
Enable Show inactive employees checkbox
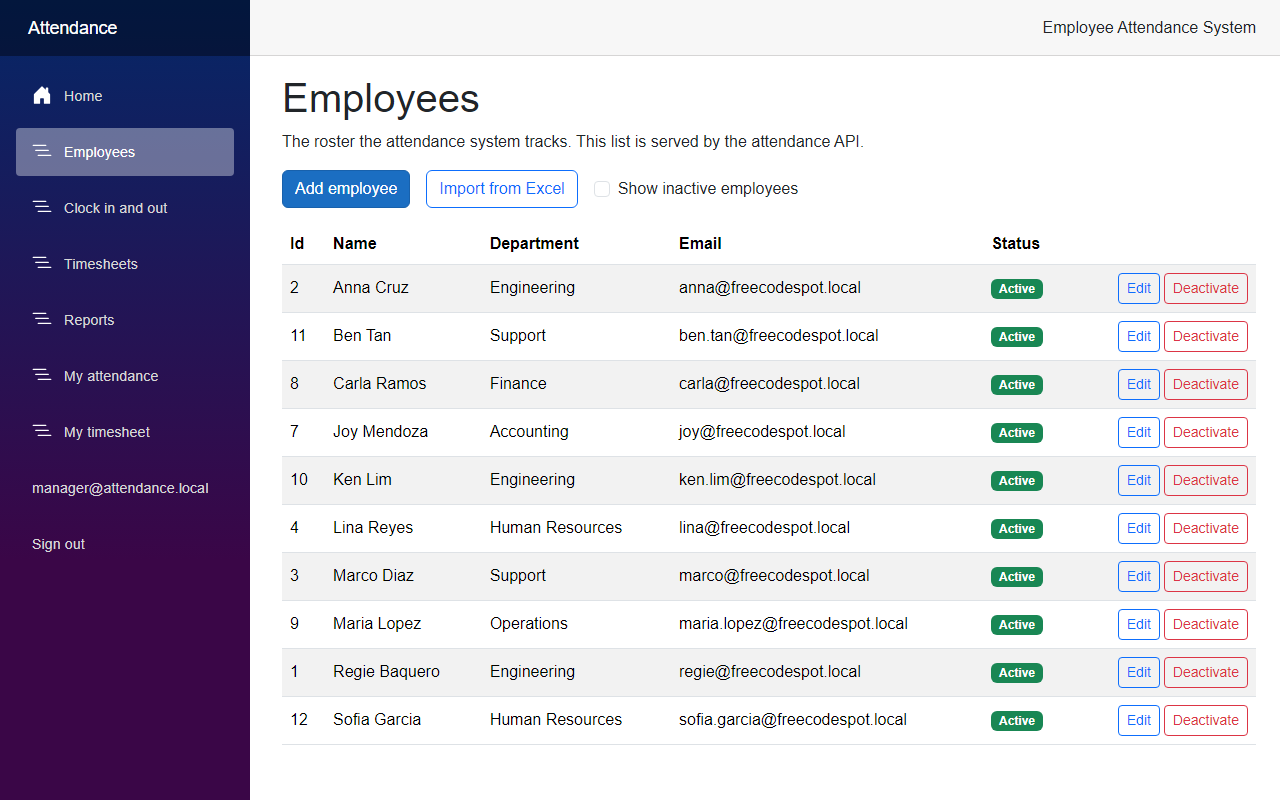click(602, 189)
